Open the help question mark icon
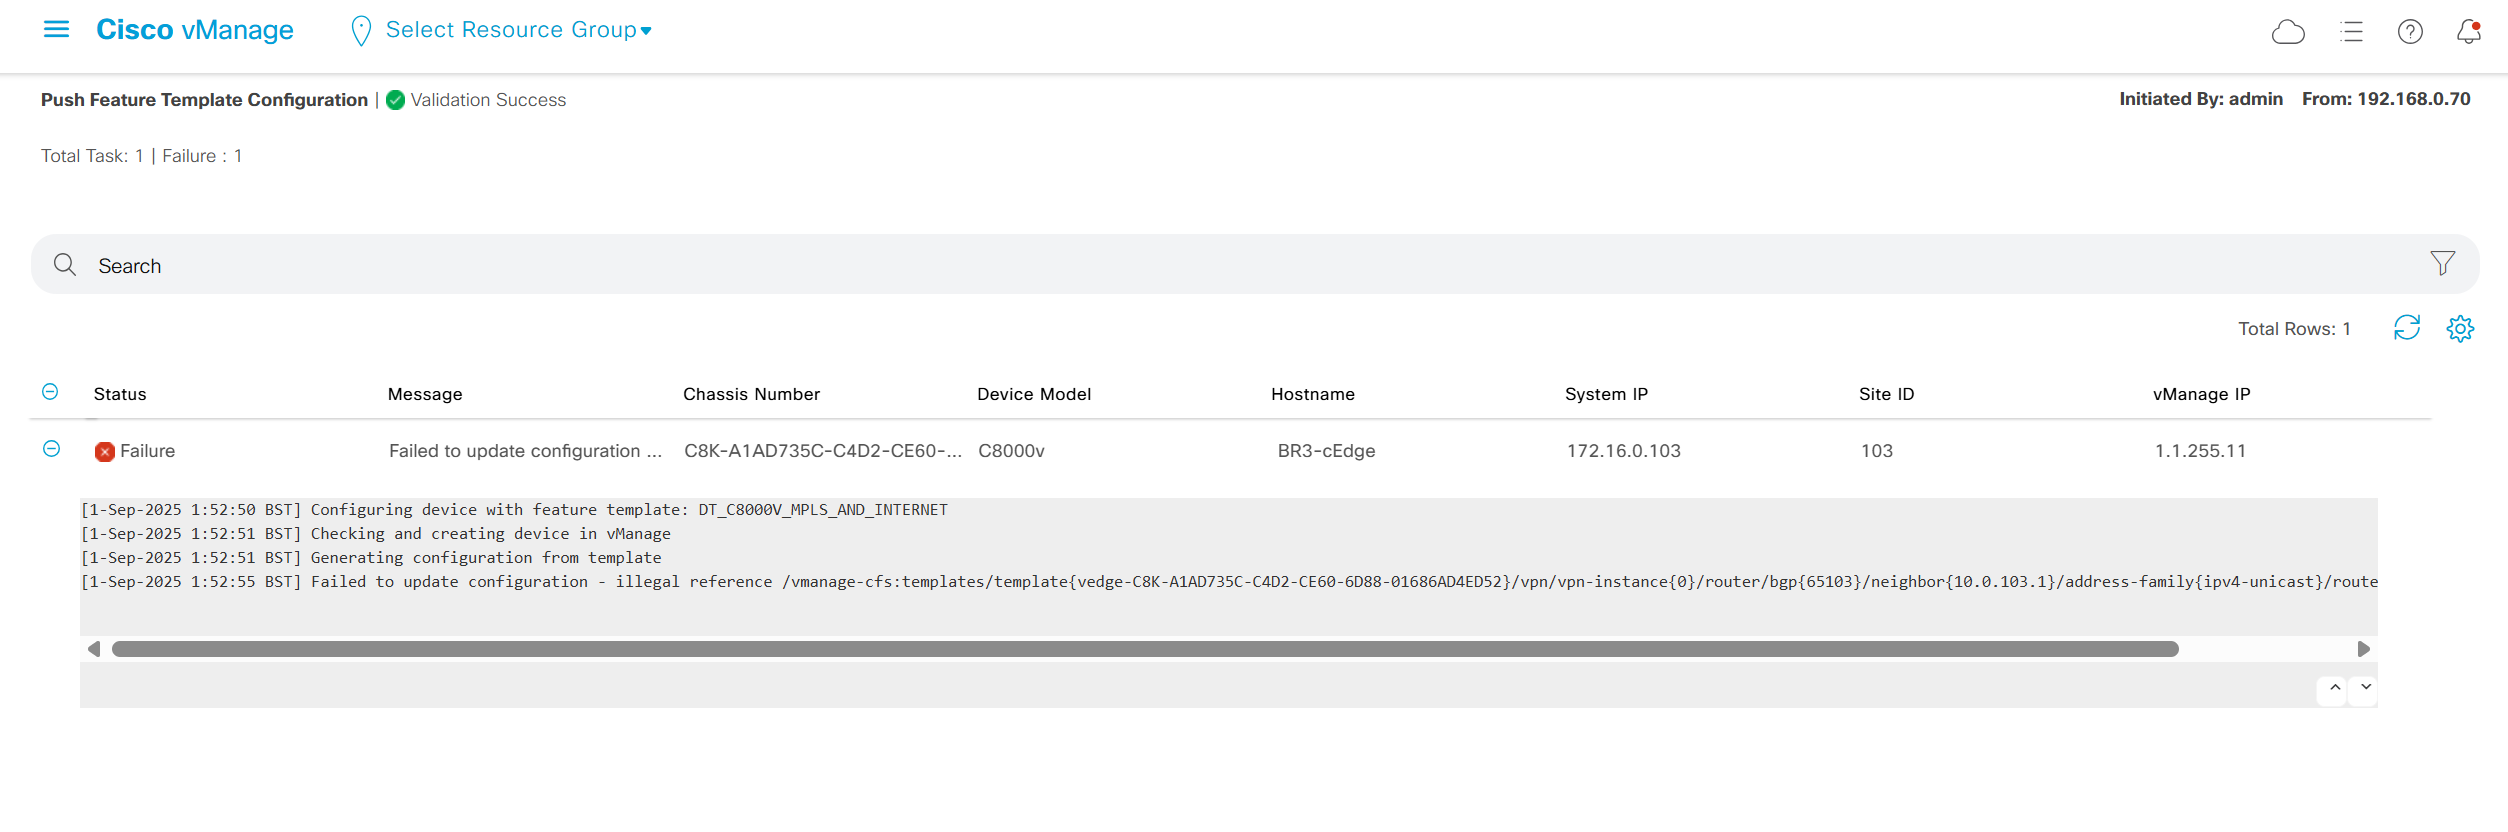This screenshot has height=832, width=2508. coord(2410,32)
